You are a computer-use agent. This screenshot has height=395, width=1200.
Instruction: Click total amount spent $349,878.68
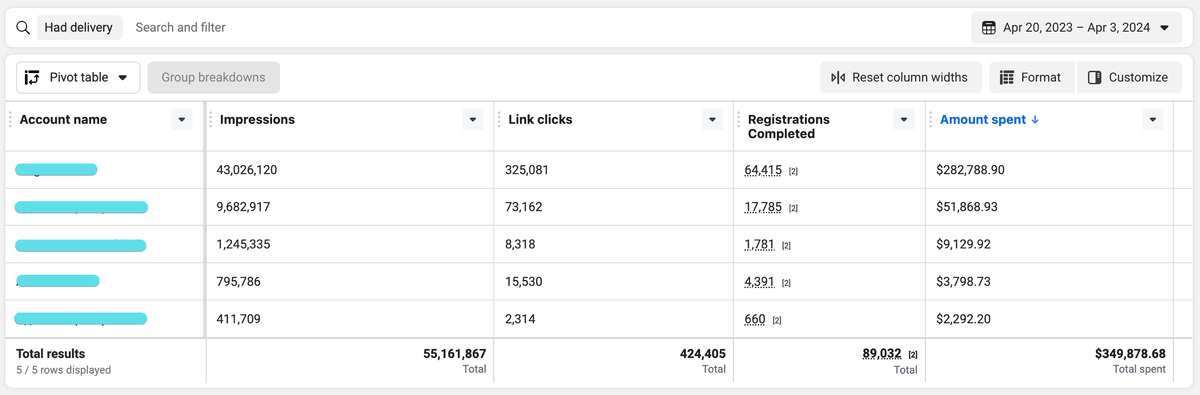pos(1130,353)
